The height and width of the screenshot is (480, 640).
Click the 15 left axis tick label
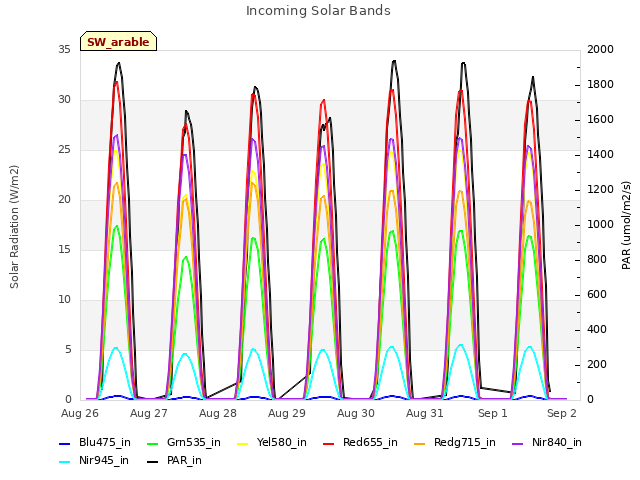(x=64, y=250)
